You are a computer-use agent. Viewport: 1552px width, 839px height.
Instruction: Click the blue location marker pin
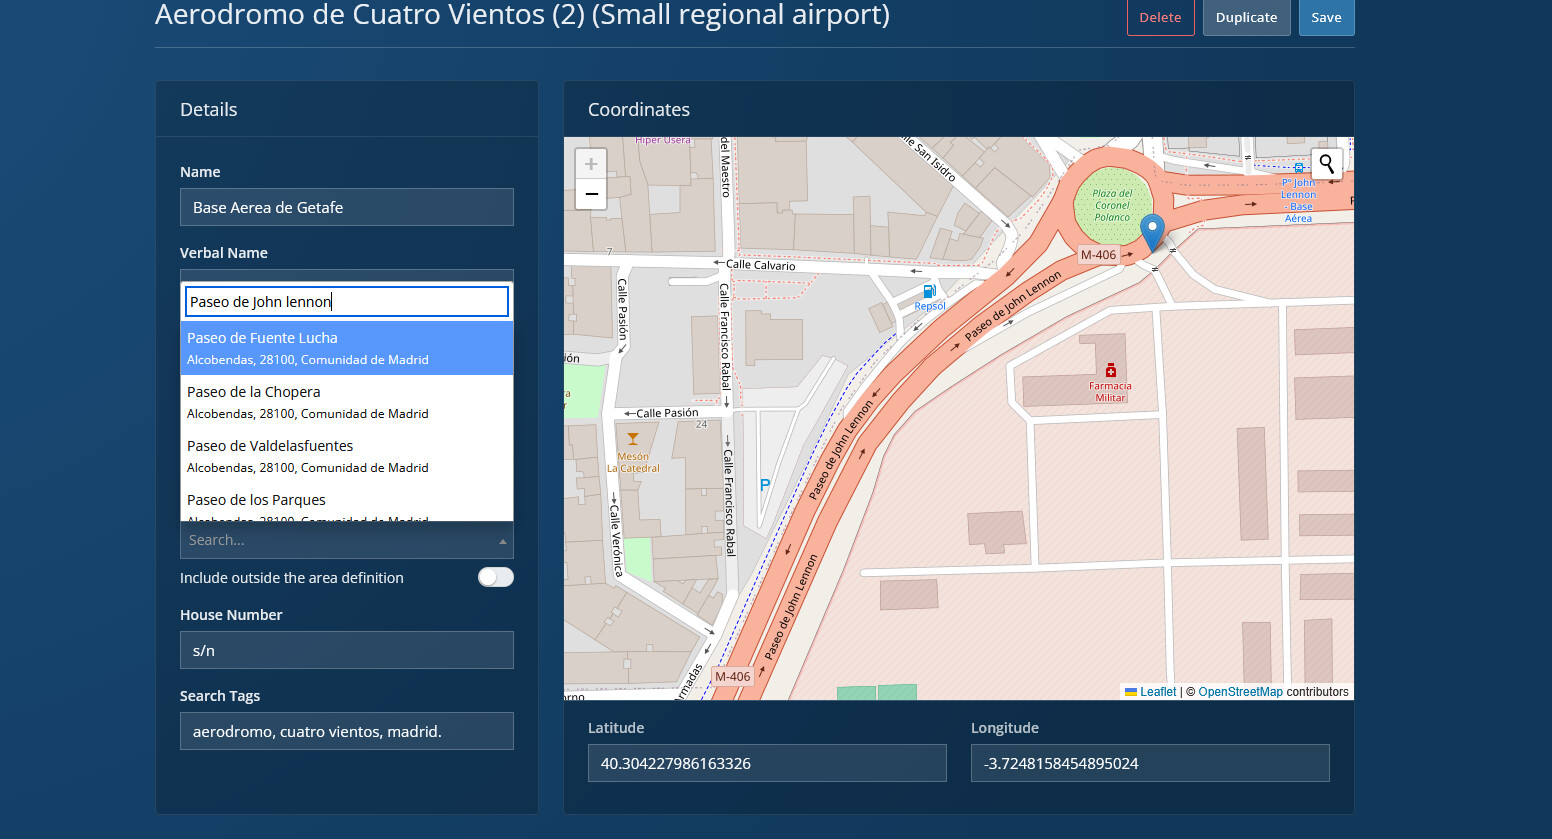point(1152,231)
